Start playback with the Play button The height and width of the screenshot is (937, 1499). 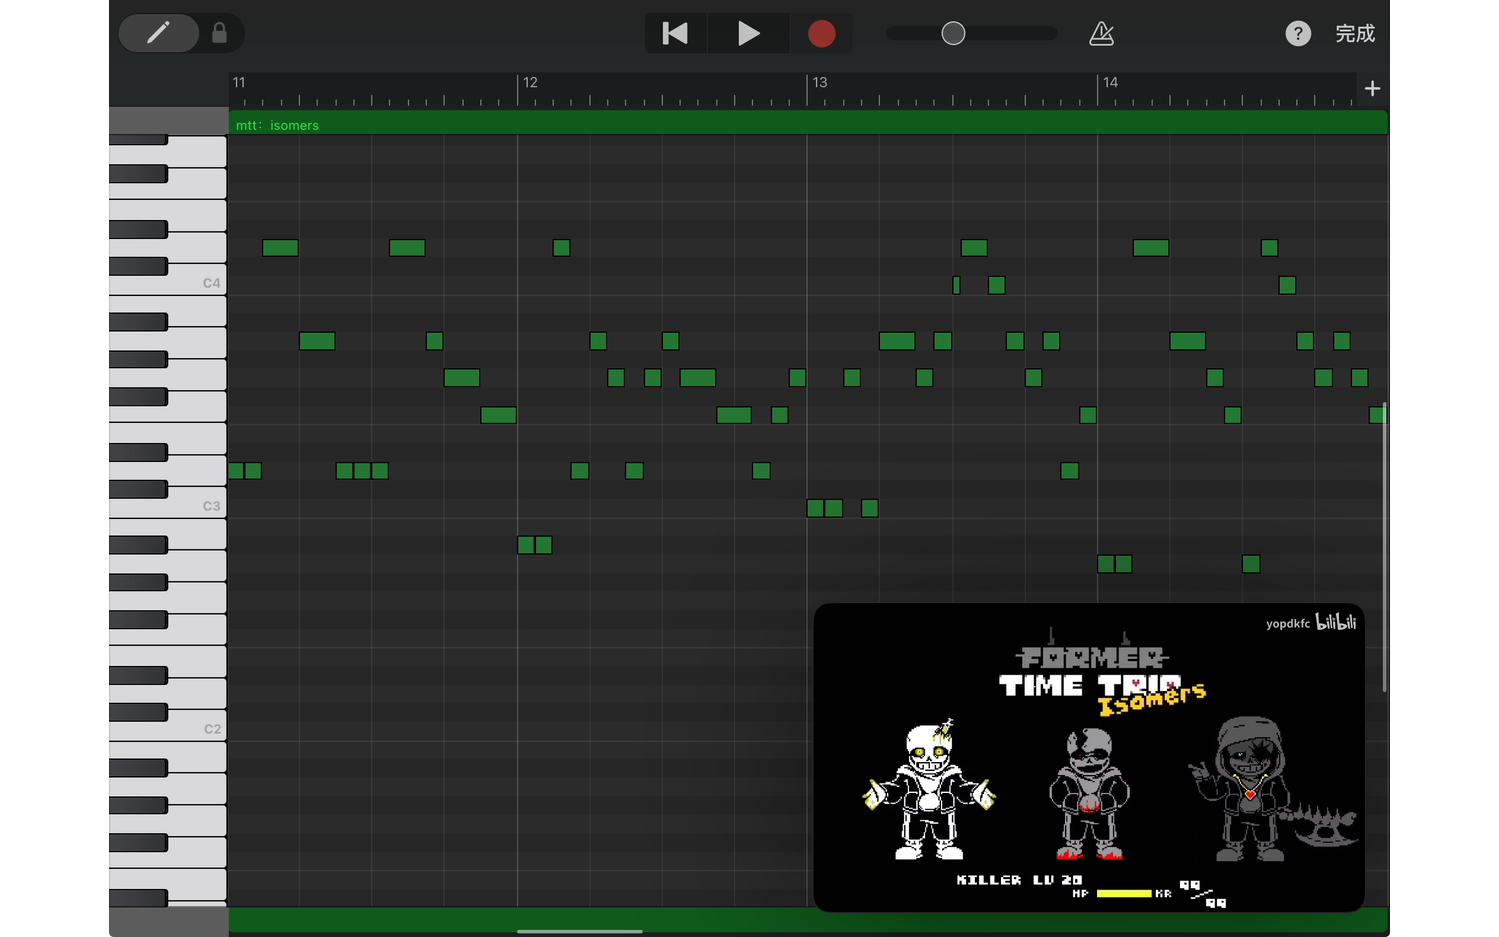tap(748, 33)
